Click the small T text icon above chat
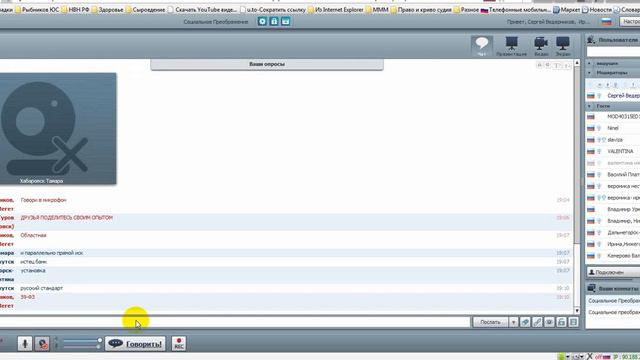 coord(557,65)
